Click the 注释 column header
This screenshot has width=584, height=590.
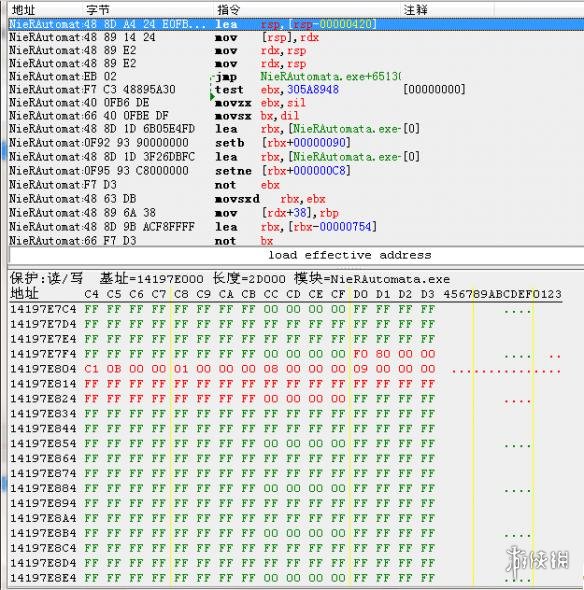pos(415,10)
